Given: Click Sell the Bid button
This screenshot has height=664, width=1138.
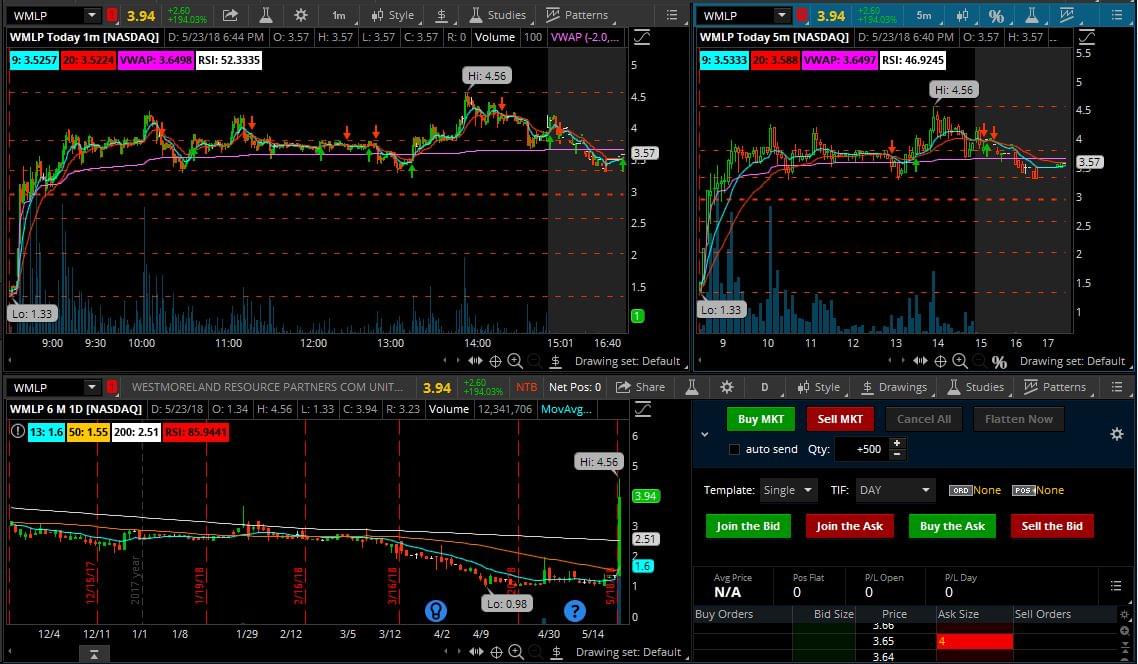Looking at the screenshot, I should tap(1052, 526).
